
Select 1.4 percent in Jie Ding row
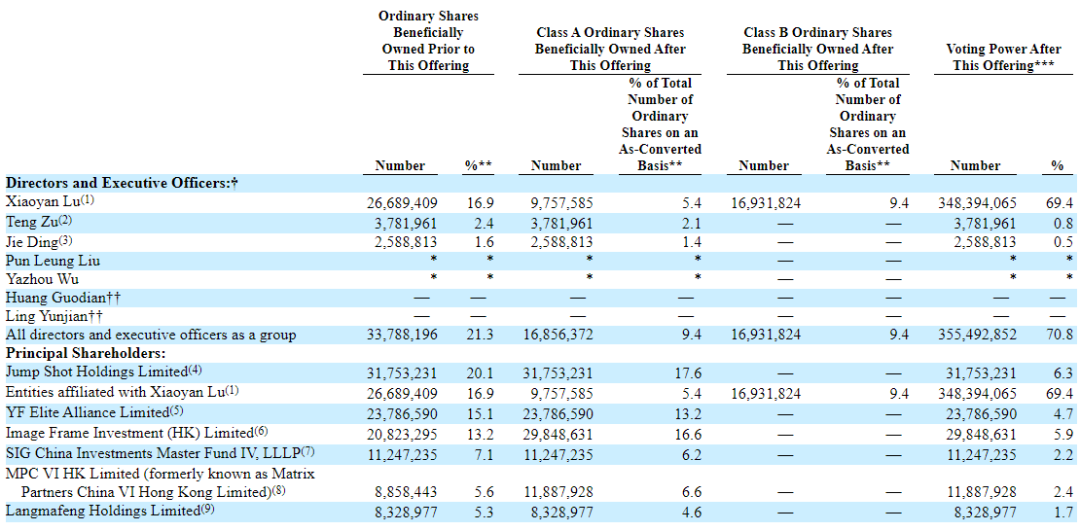tap(694, 242)
